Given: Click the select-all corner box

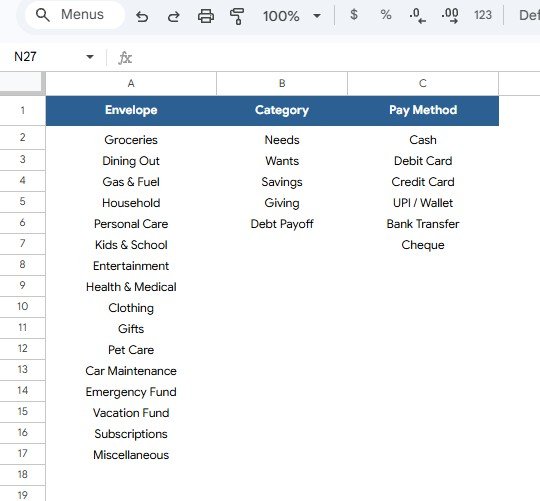Looking at the screenshot, I should 21,83.
